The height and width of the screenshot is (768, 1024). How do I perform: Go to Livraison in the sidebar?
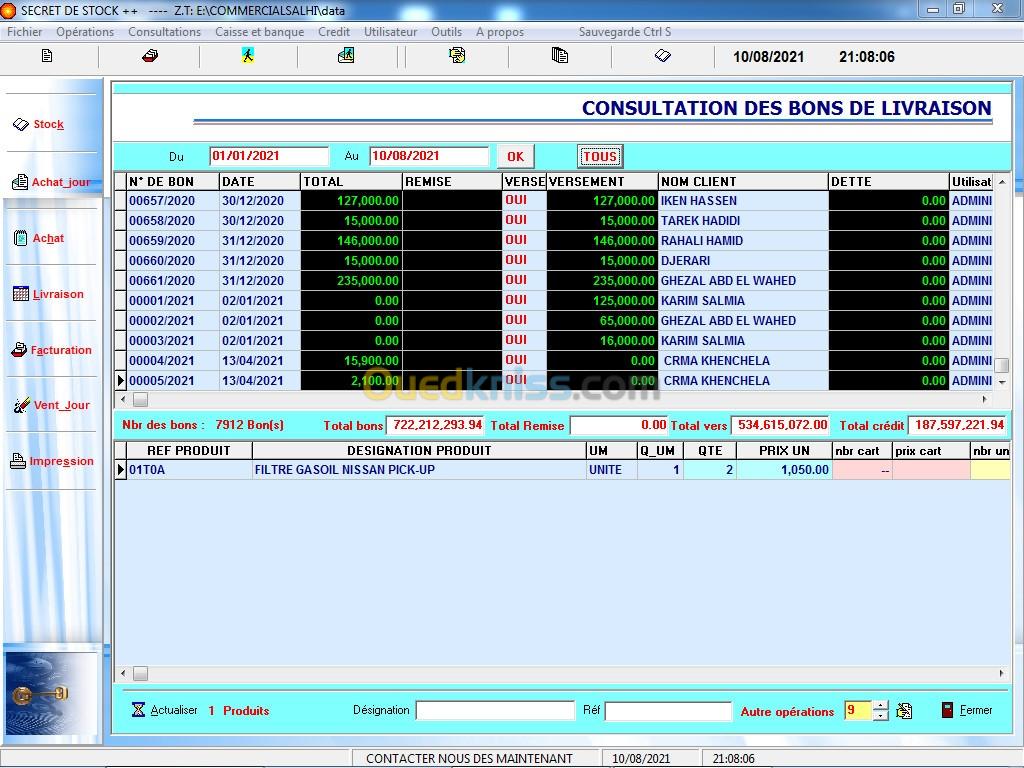[x=57, y=294]
